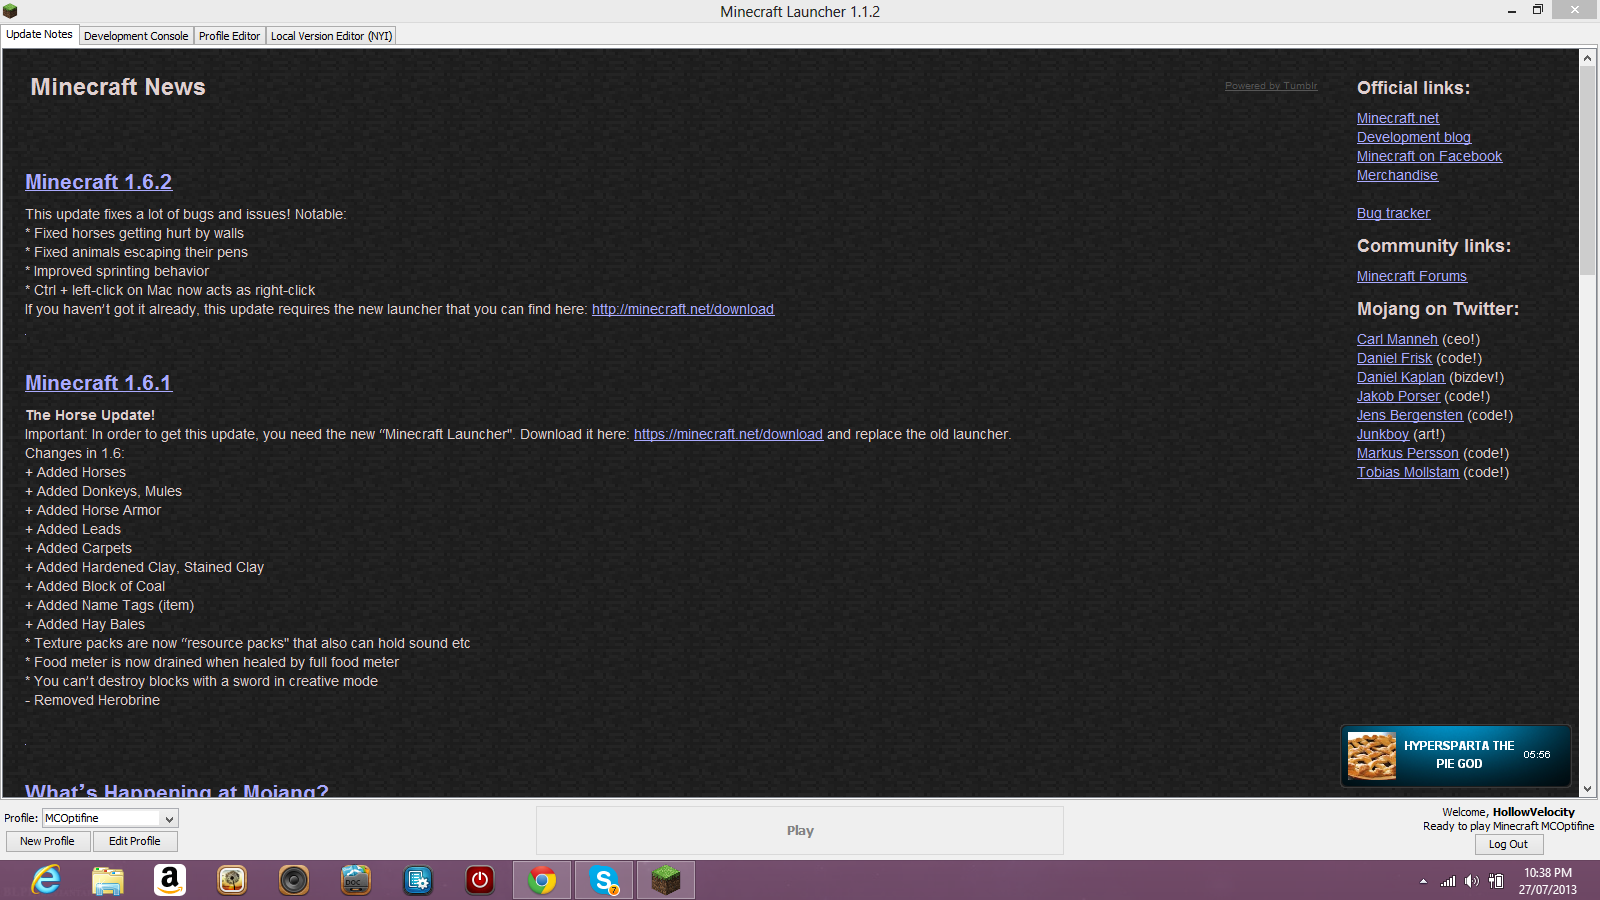Open the Development Console tab
The width and height of the screenshot is (1600, 900).
click(136, 36)
